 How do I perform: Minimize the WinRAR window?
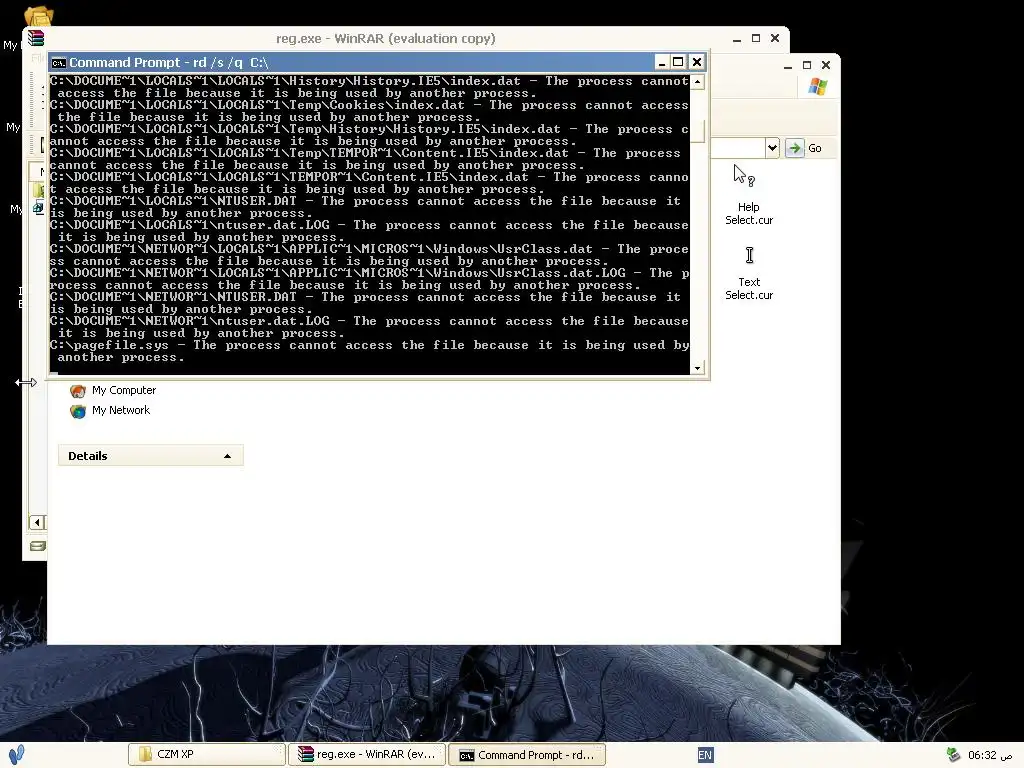pos(737,39)
